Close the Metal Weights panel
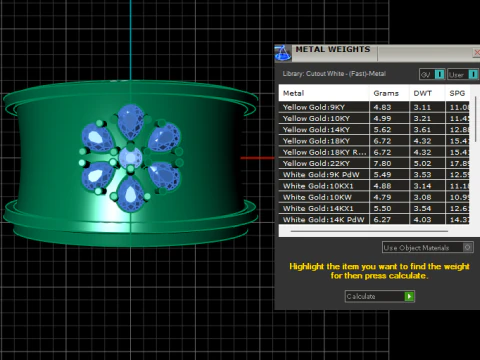Image resolution: width=480 pixels, height=360 pixels. click(x=477, y=53)
